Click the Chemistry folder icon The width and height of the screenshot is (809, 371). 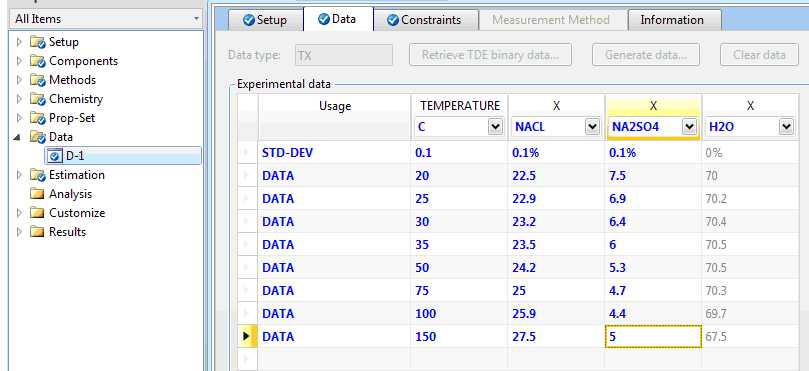(x=38, y=99)
